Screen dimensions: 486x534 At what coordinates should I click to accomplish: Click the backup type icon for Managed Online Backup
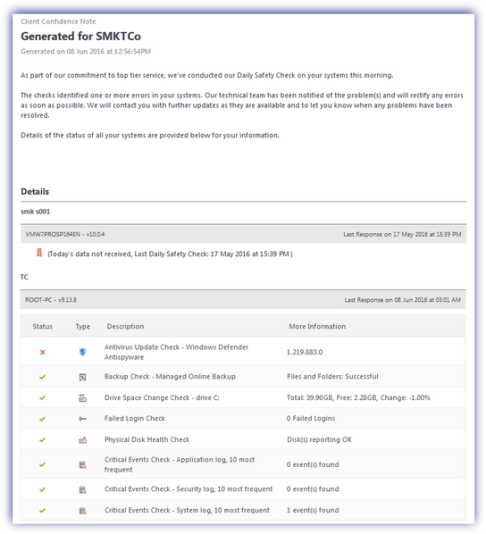pyautogui.click(x=82, y=377)
